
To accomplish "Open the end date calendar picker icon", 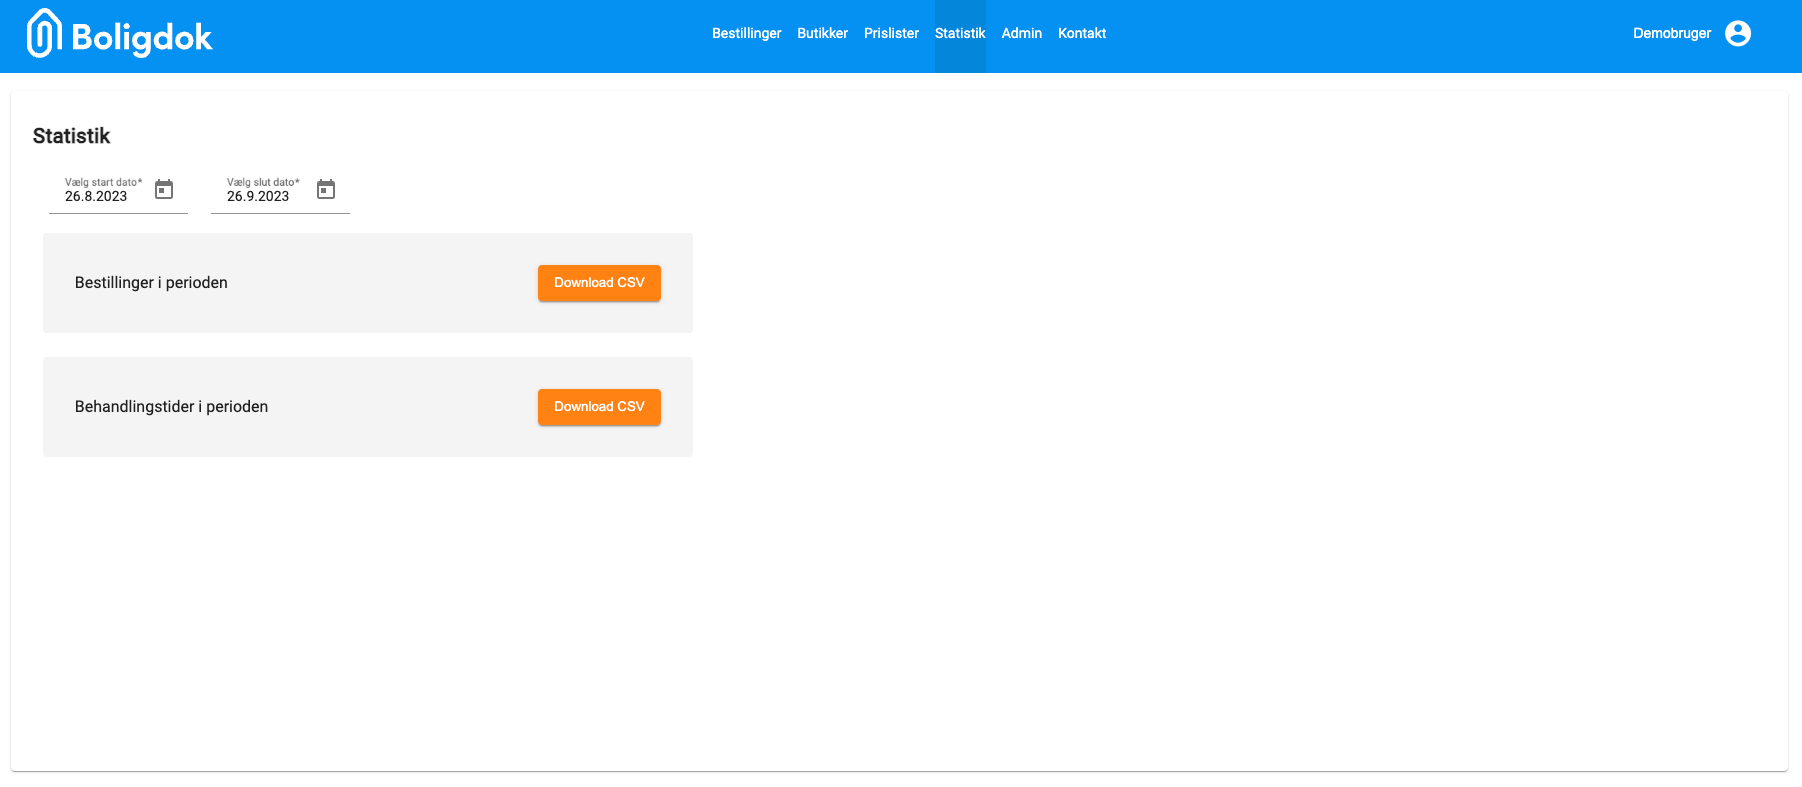I will (x=326, y=190).
